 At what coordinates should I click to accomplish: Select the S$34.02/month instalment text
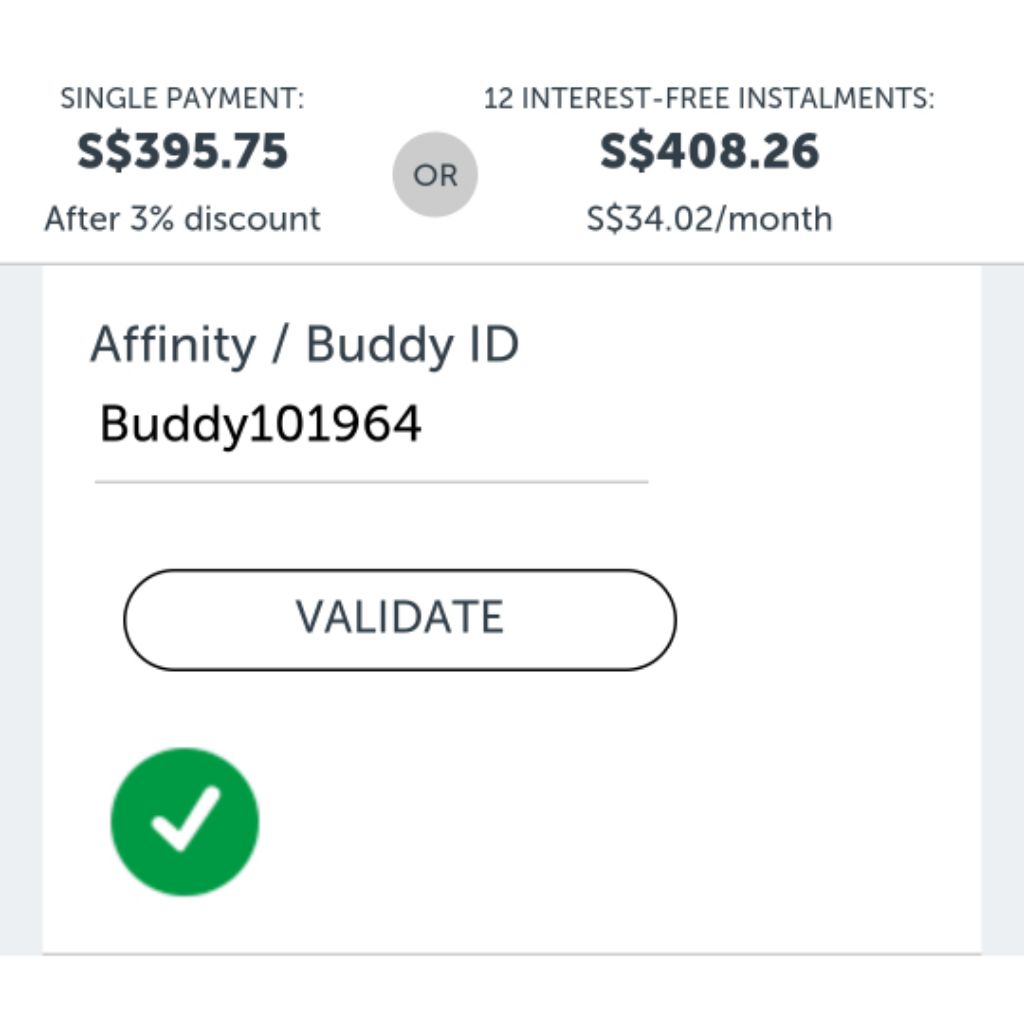[x=709, y=219]
